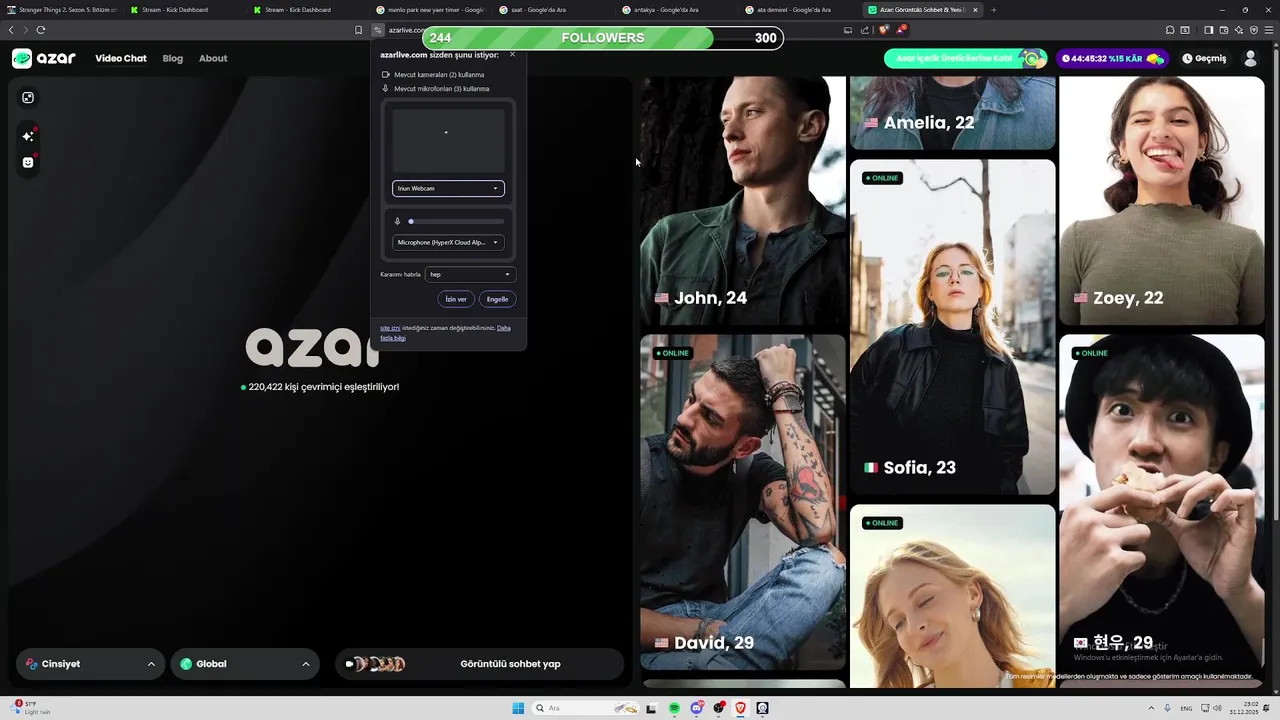The width and height of the screenshot is (1280, 720).
Task: Close the Azar browser tab
Action: click(x=975, y=10)
